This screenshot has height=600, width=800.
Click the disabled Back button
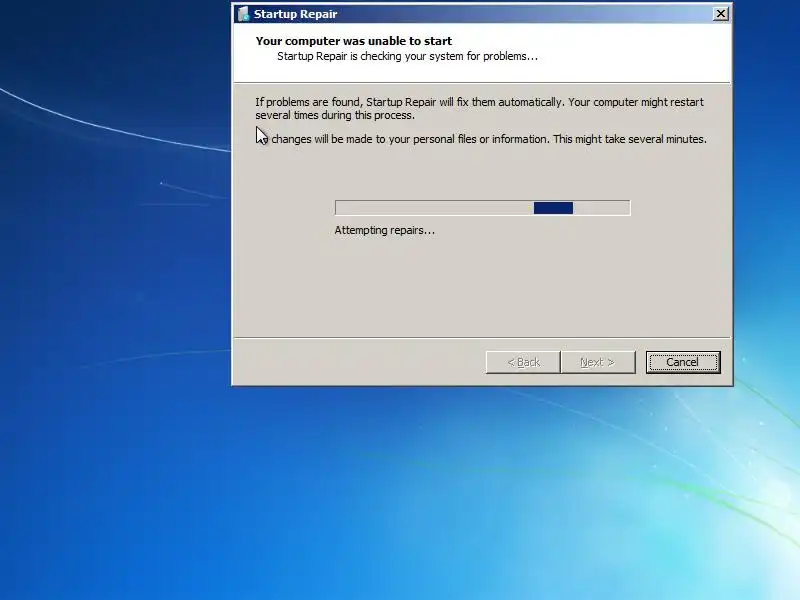(523, 362)
